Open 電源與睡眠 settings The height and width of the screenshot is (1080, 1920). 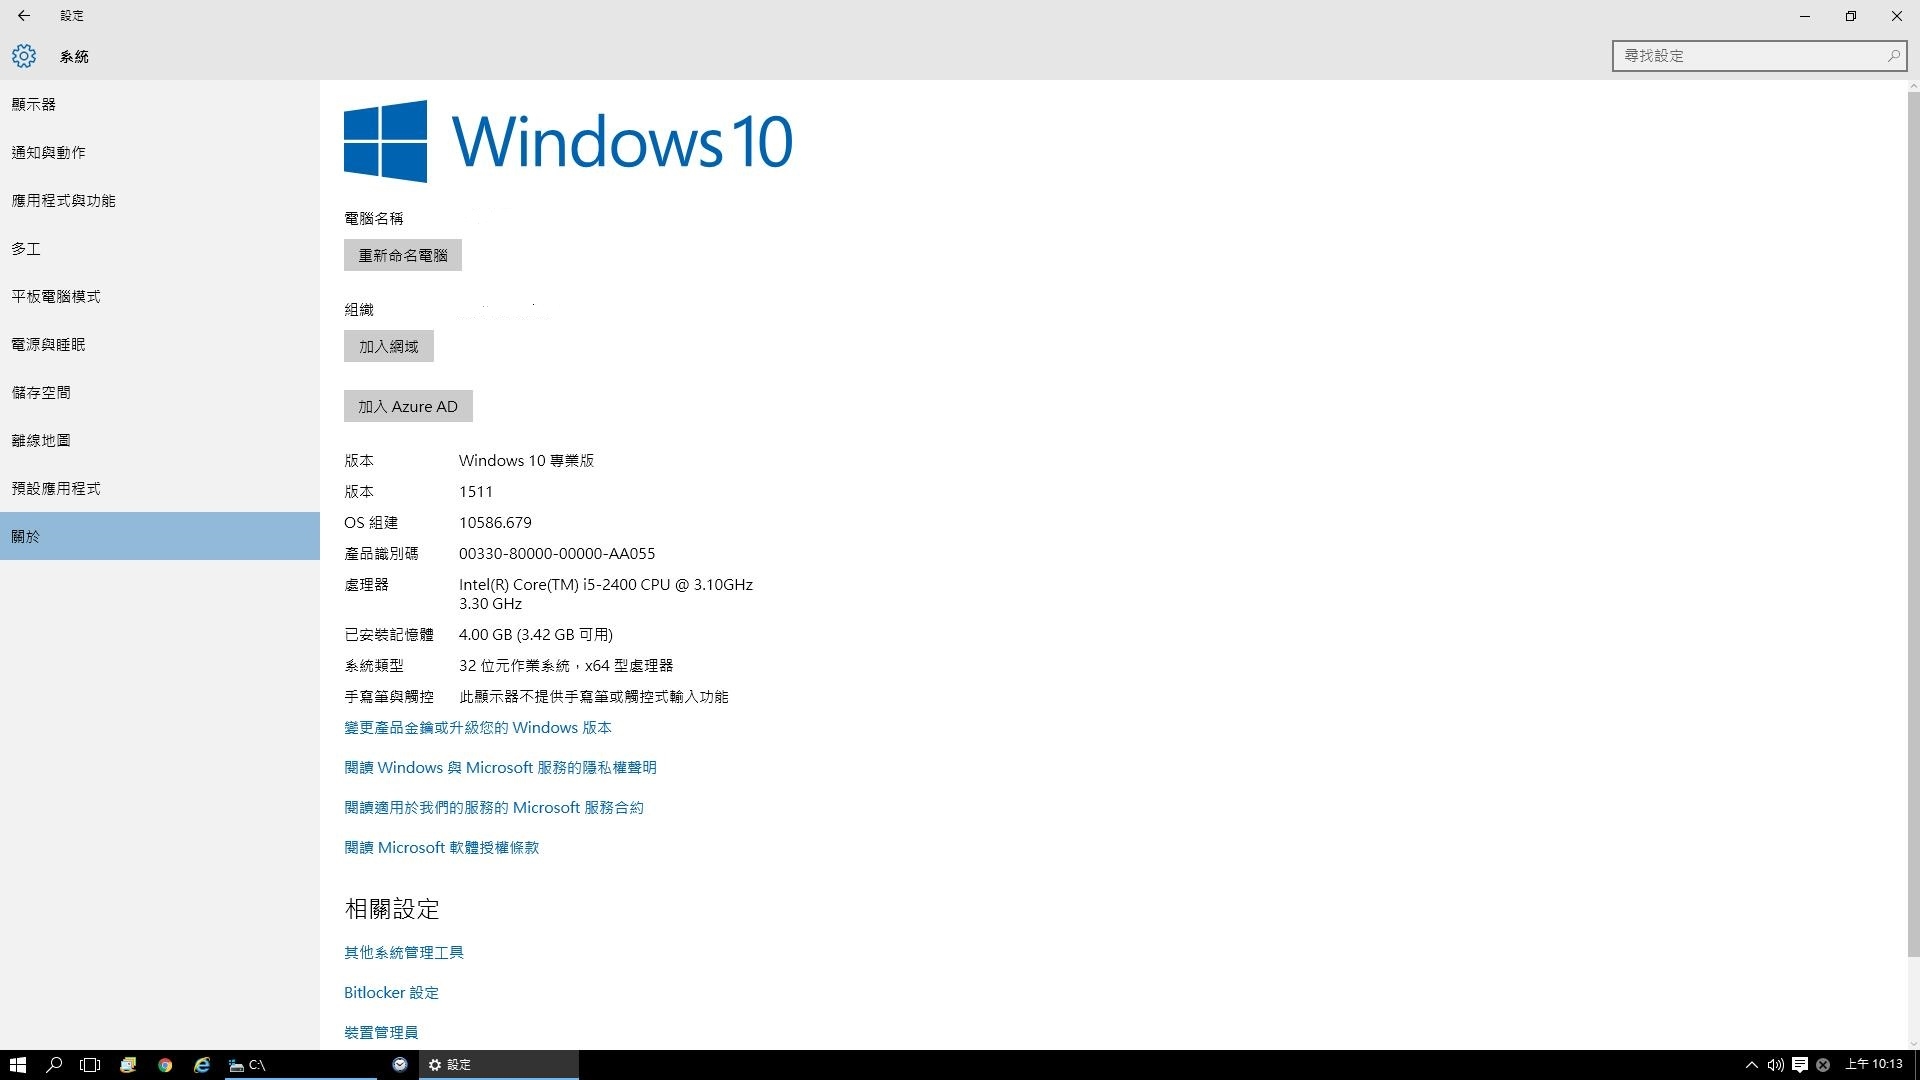160,344
